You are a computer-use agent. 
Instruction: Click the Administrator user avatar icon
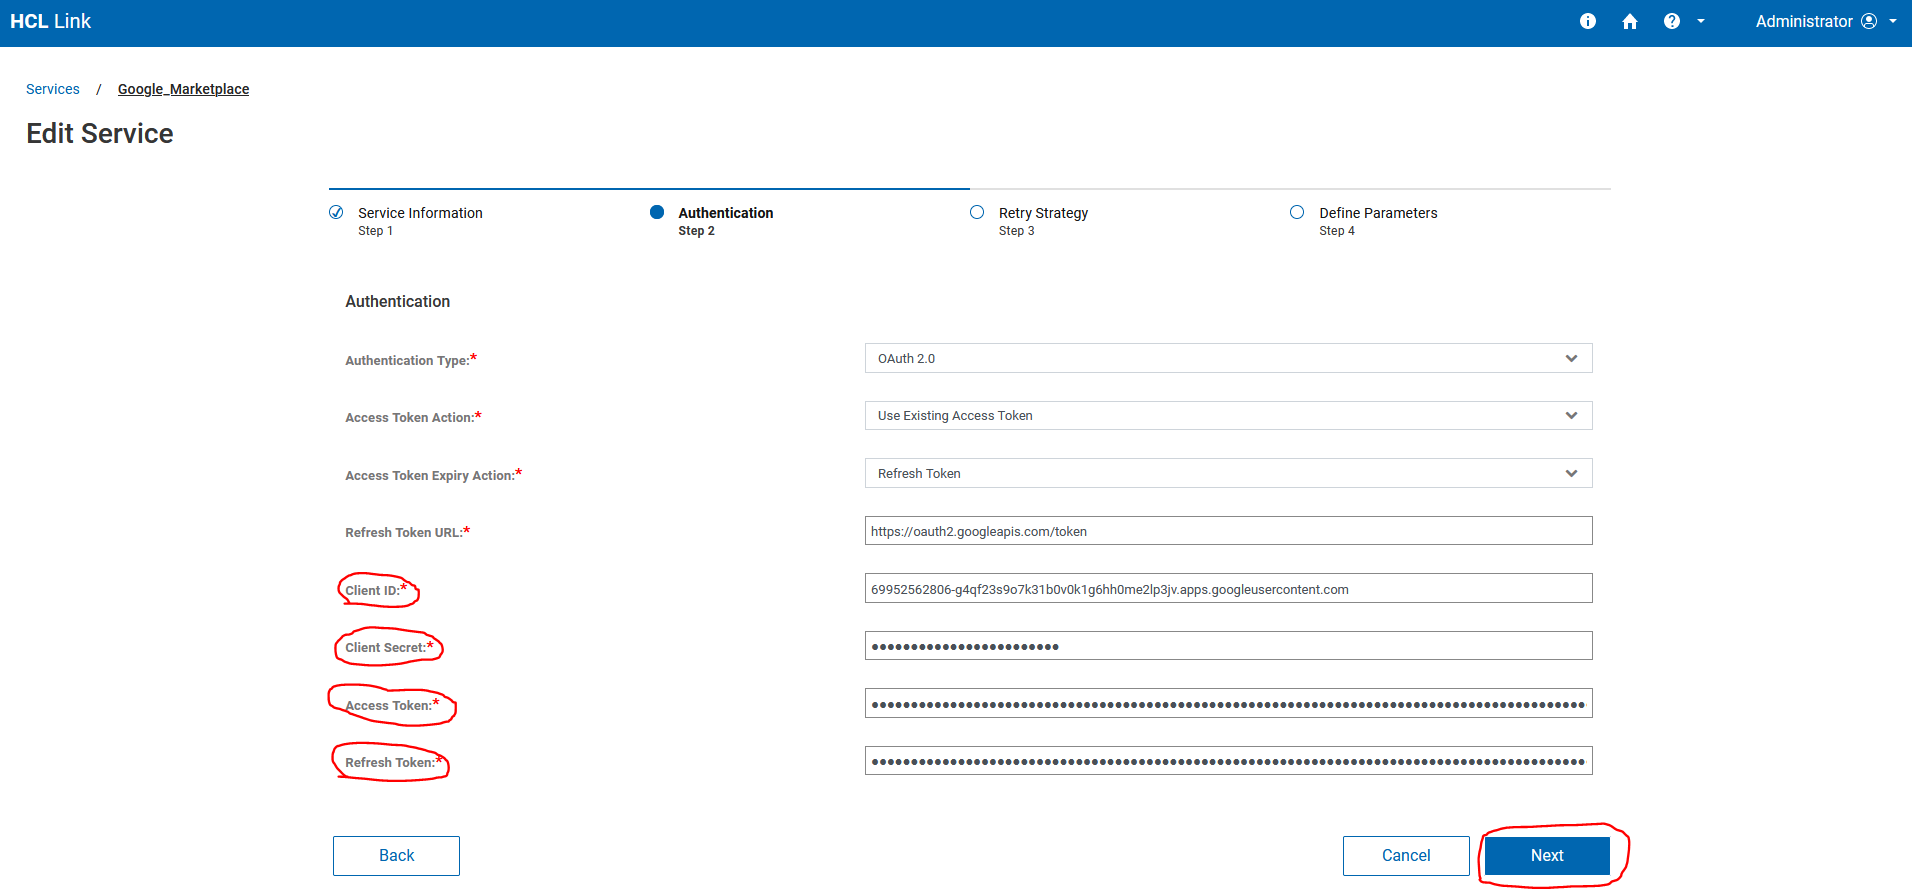point(1869,21)
